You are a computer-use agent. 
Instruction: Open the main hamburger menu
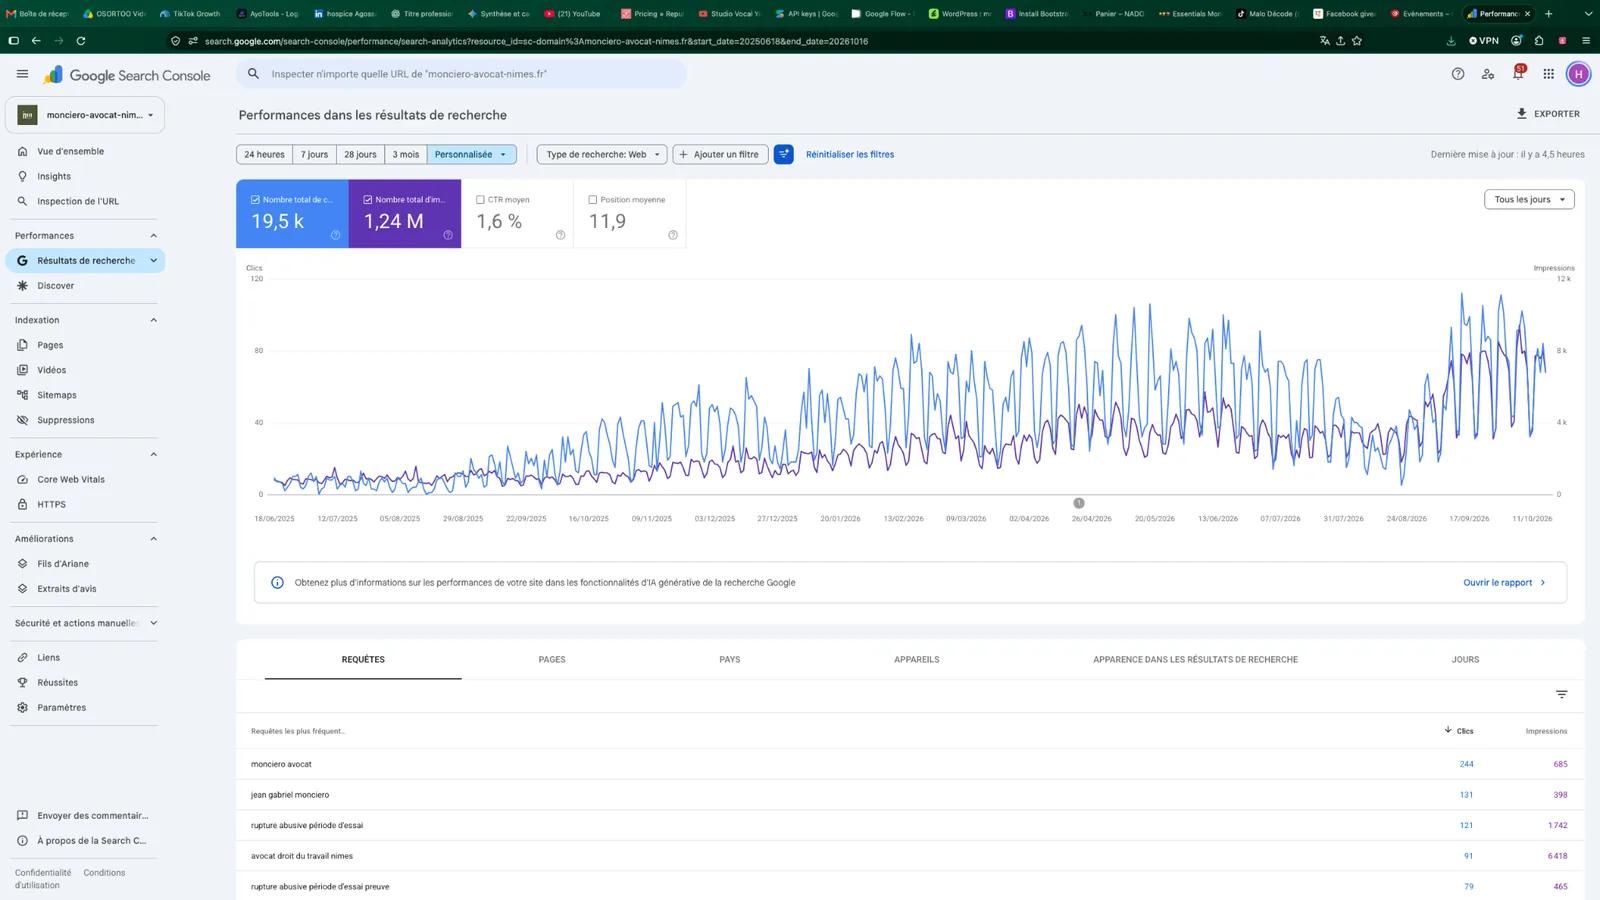click(22, 74)
